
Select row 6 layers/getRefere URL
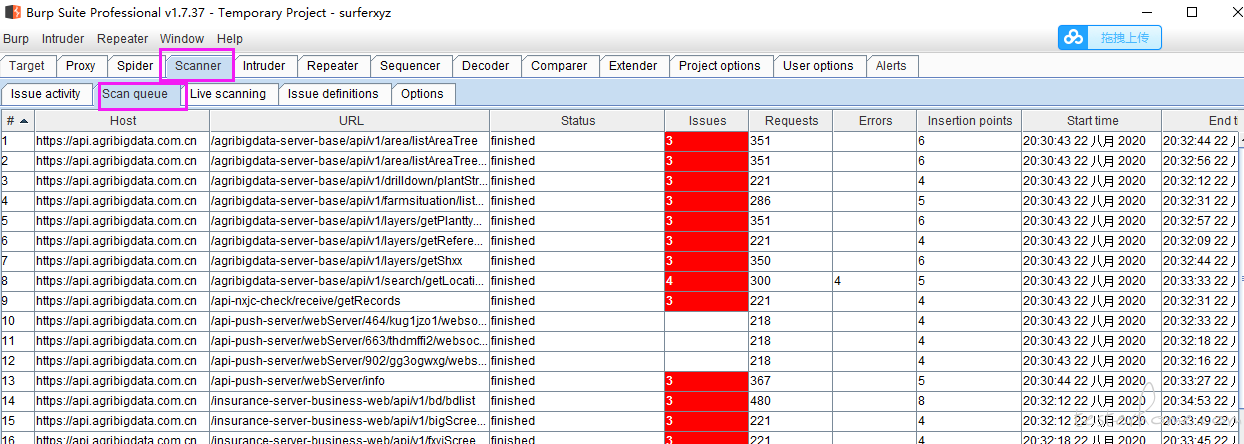[x=349, y=241]
